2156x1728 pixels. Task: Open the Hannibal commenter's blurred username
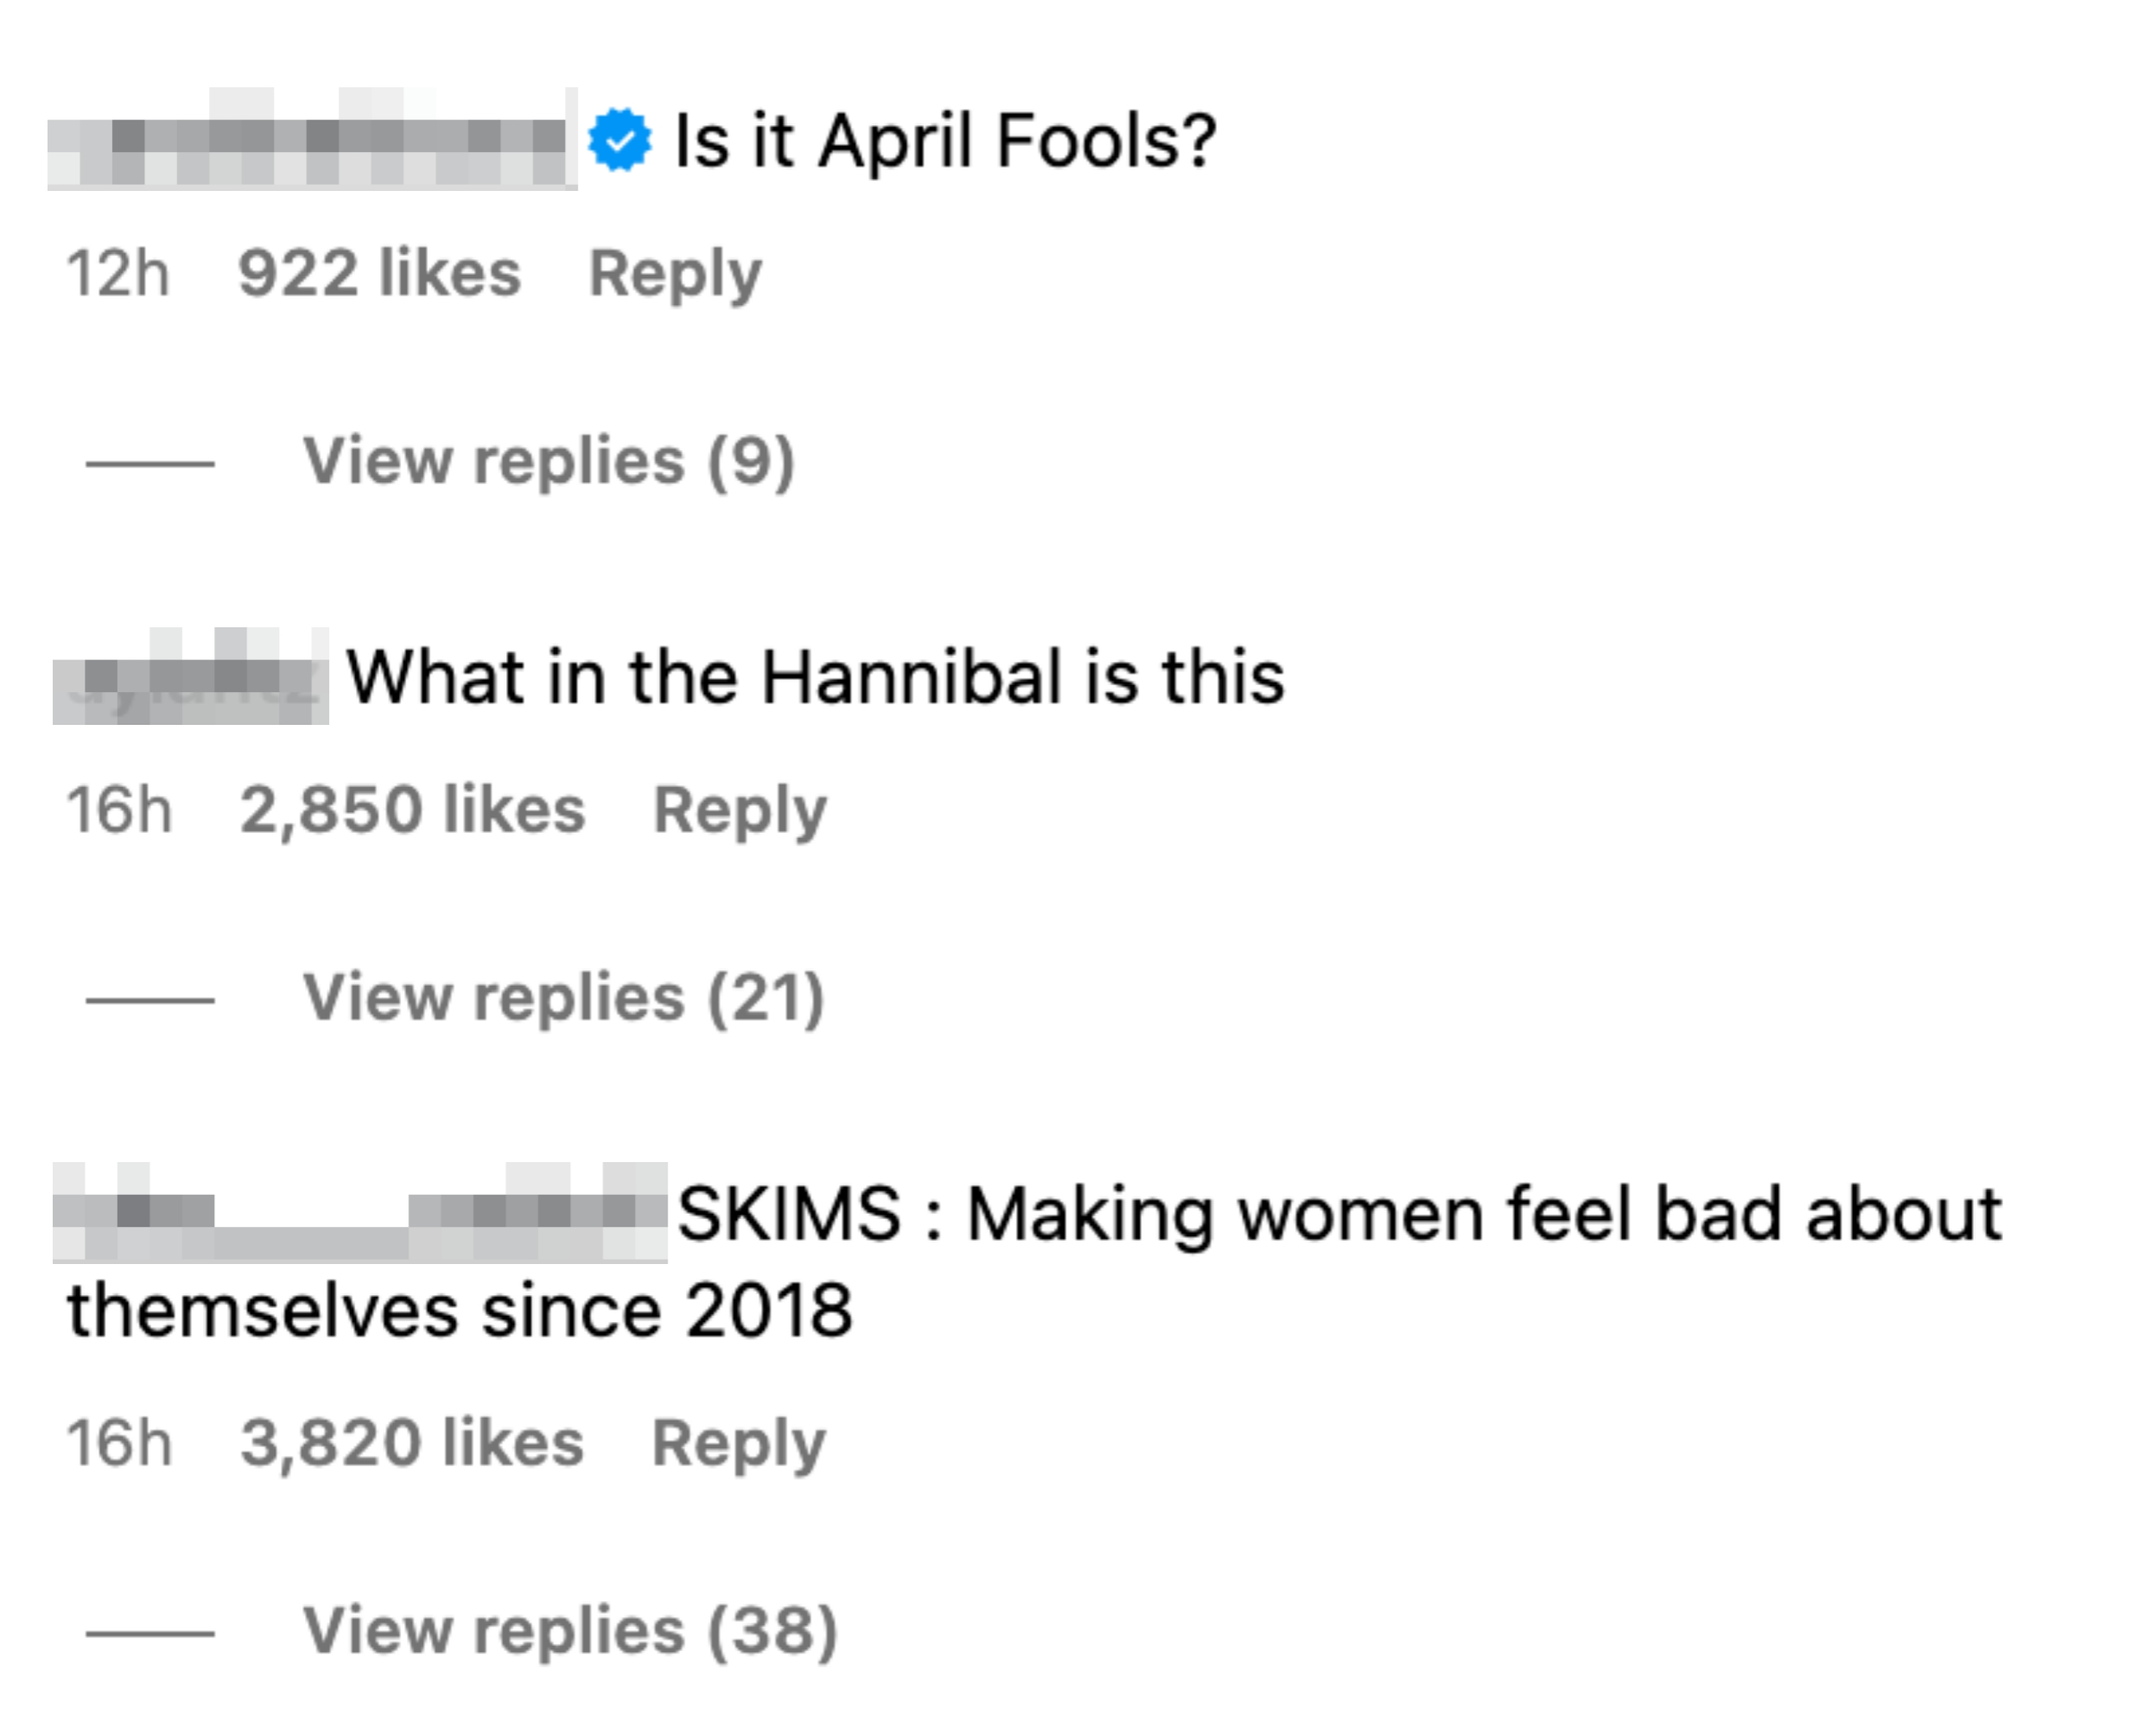tap(190, 677)
